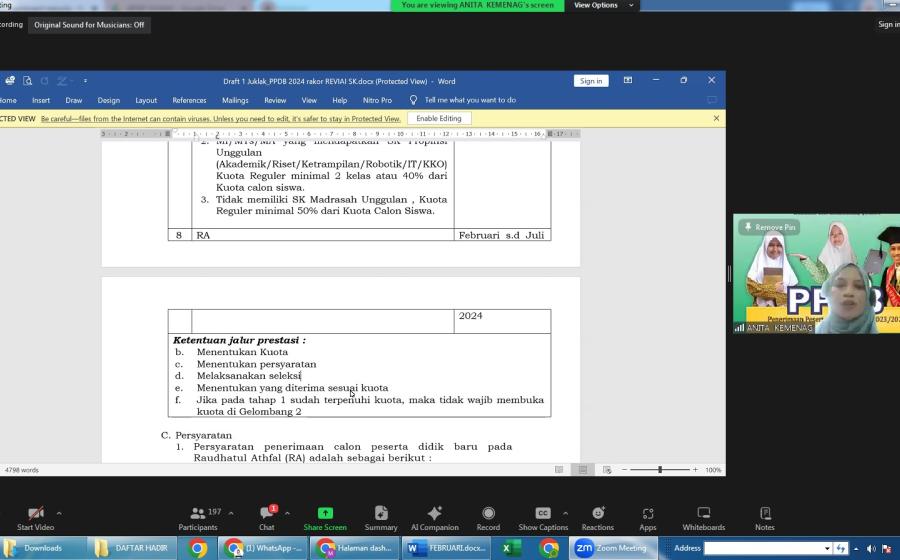The image size is (900, 560).
Task: Open Reactions in the meeting toolbar
Action: [597, 514]
